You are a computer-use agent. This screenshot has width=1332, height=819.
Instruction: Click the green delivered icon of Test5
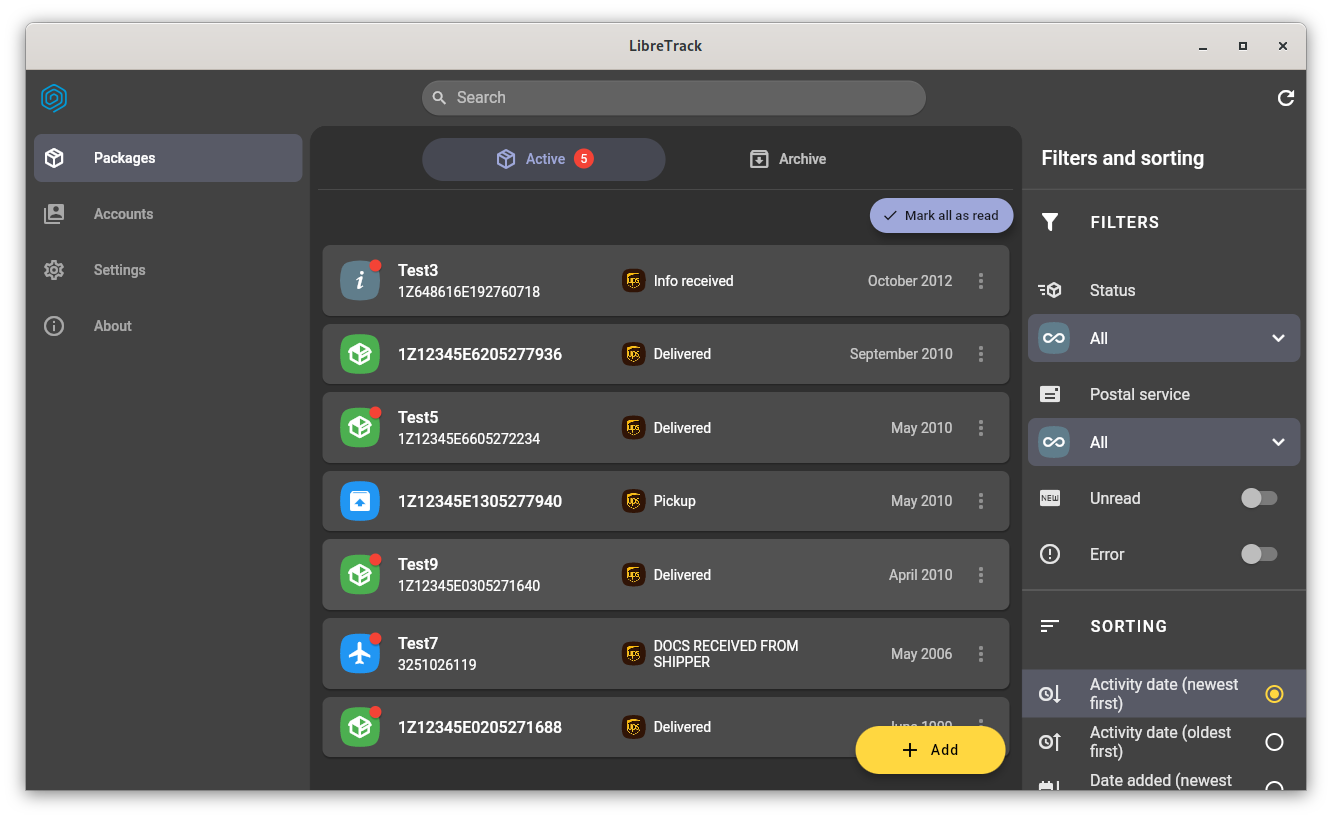click(x=360, y=428)
